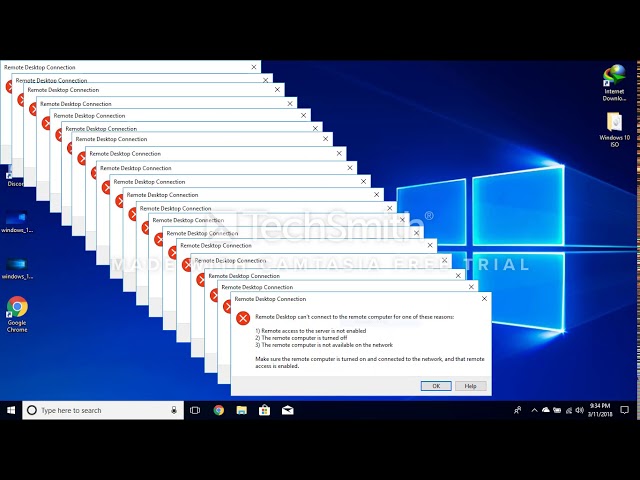Image resolution: width=640 pixels, height=480 pixels.
Task: Click OK in the Remote Desktop error dialog
Action: (436, 386)
